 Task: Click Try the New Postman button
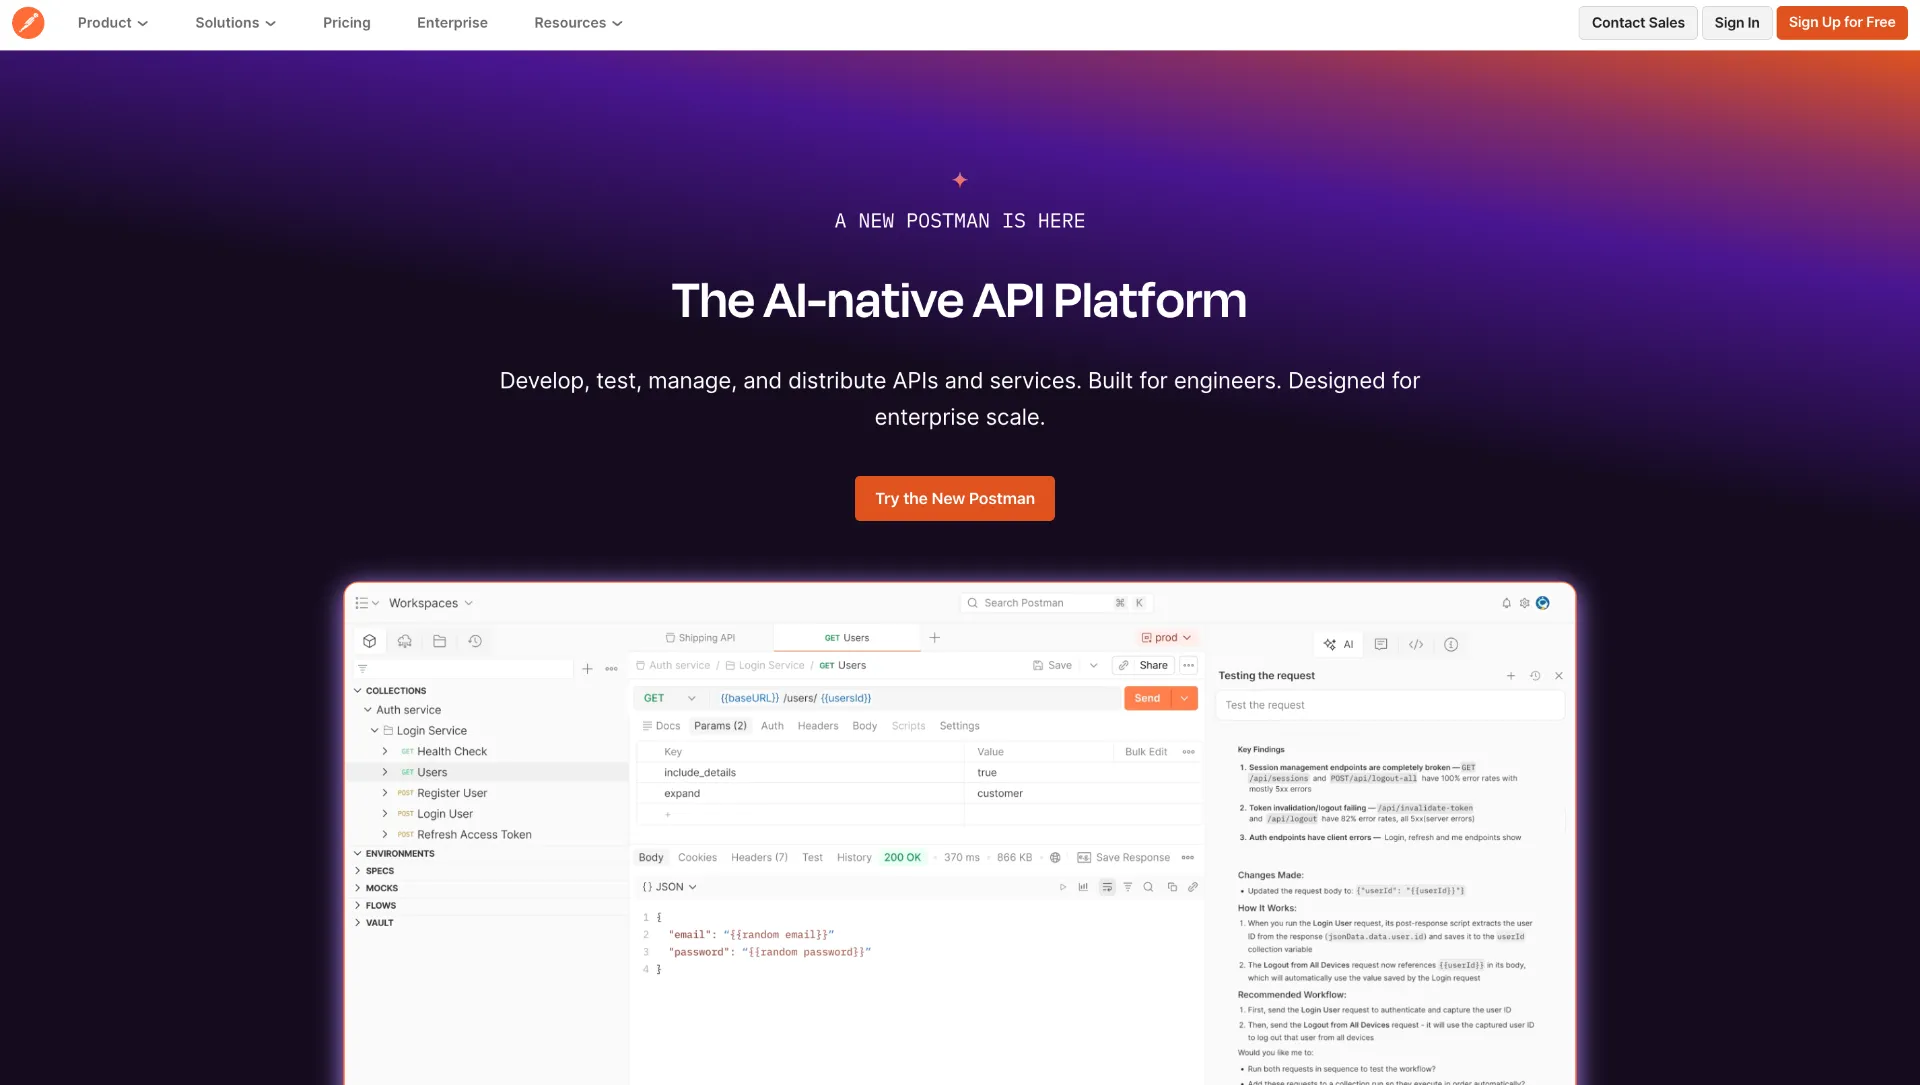pos(954,498)
